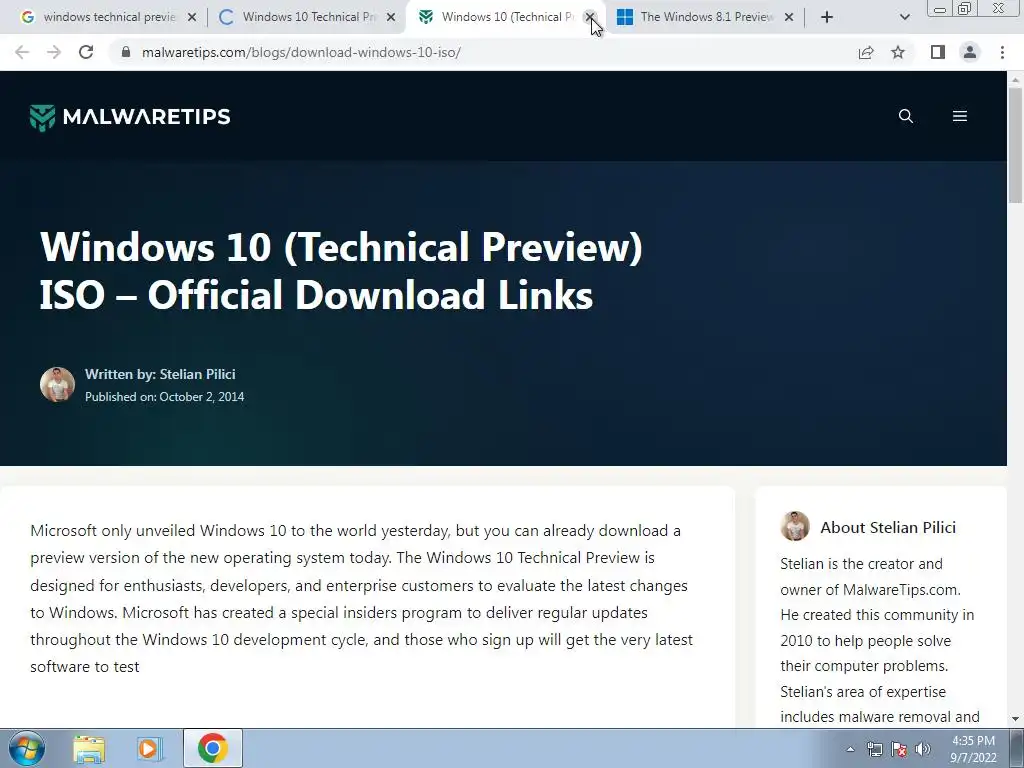Image resolution: width=1024 pixels, height=768 pixels.
Task: Click the browser Forward arrow
Action: pos(54,52)
